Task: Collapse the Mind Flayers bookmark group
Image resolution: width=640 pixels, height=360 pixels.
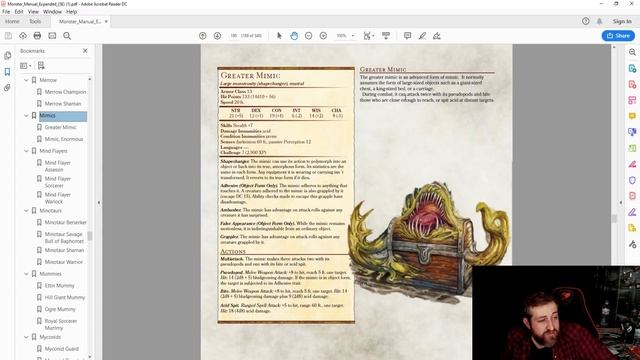Action: tap(26, 151)
